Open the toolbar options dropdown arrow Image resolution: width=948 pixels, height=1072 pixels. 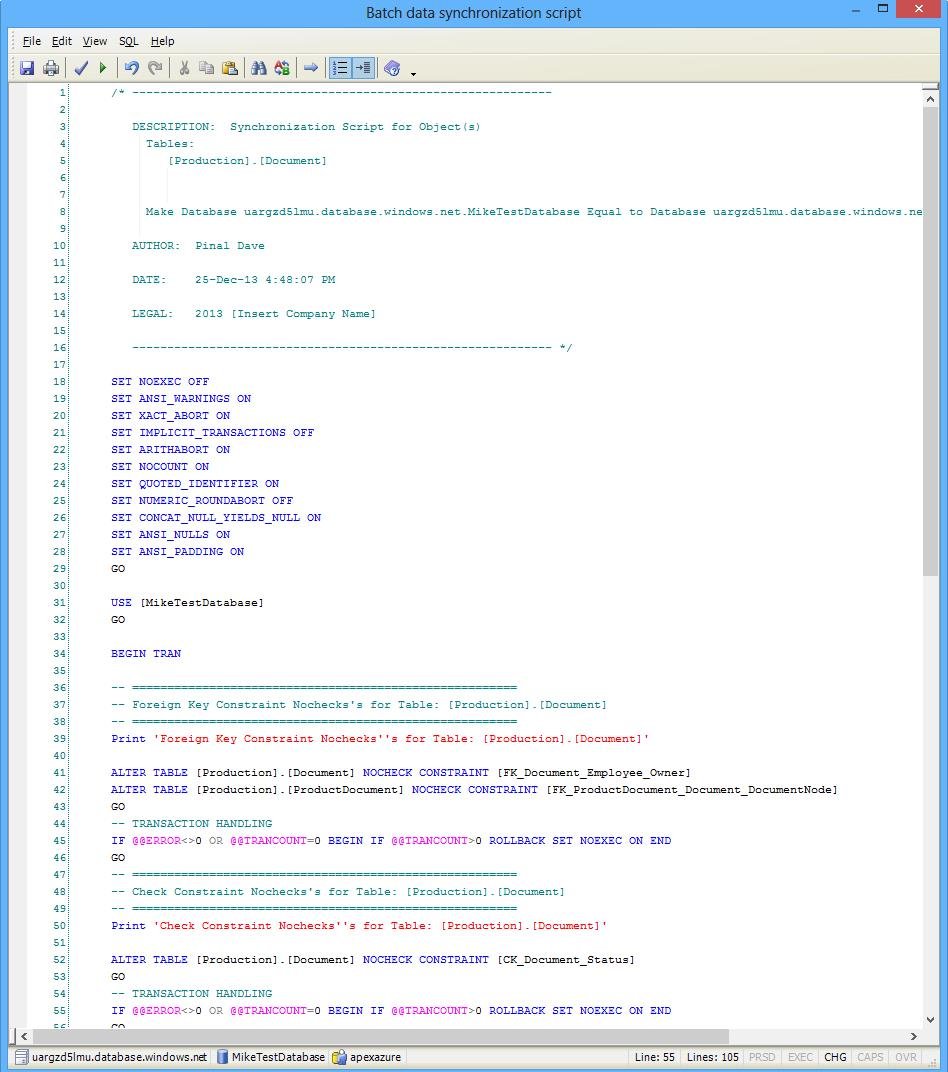pyautogui.click(x=413, y=72)
